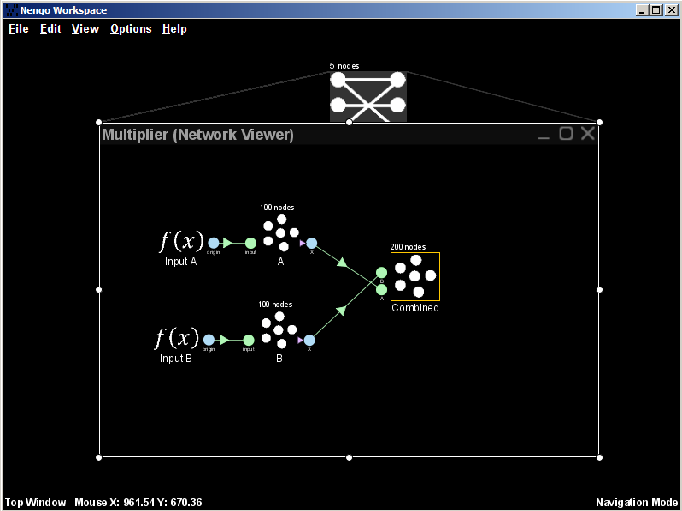Screen dimensions: 682x511
Task: Click the 'Top Window' status bar text
Action: coord(35,502)
